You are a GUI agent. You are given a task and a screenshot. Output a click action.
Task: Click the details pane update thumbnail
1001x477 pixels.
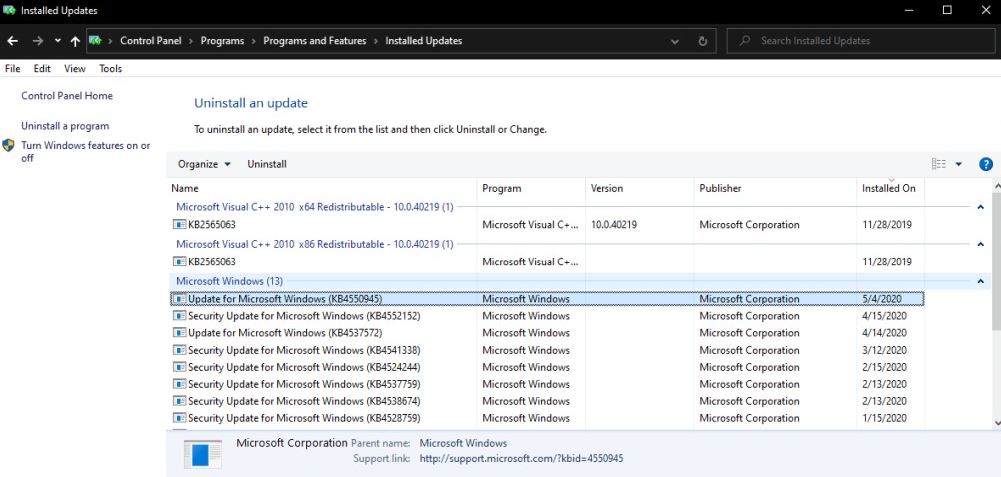coord(202,454)
